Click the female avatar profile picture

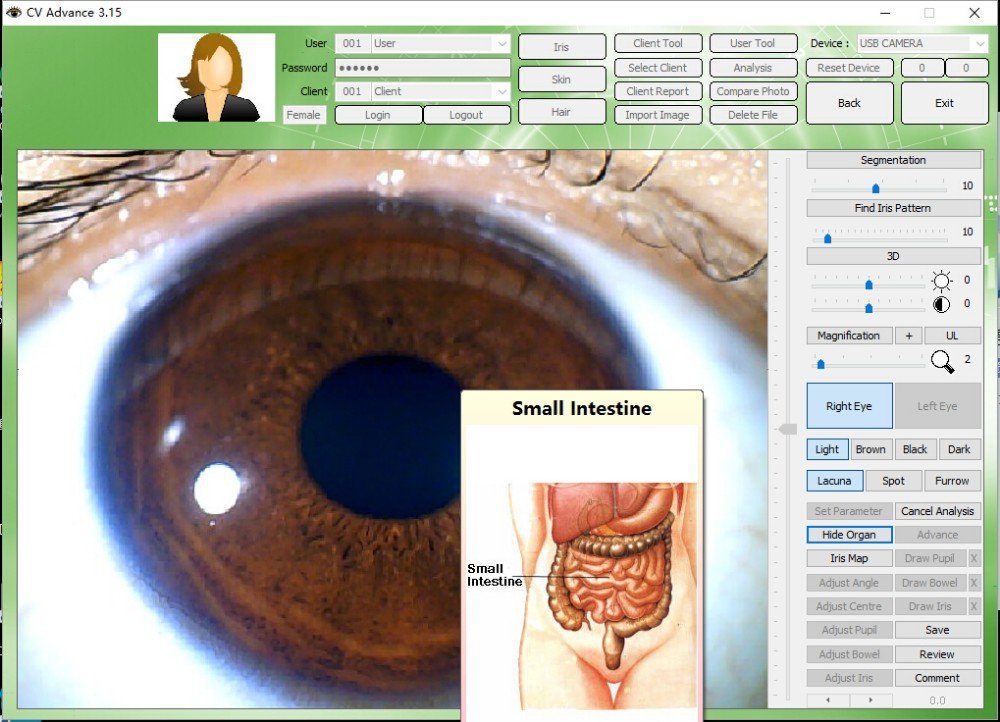[x=216, y=77]
